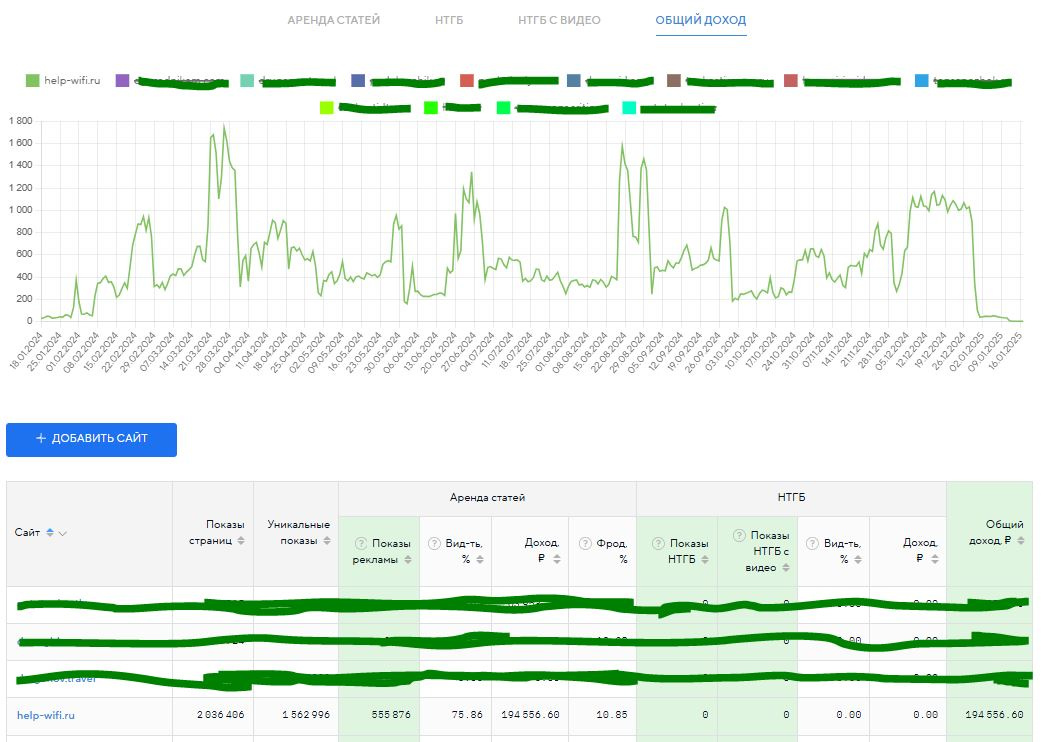The height and width of the screenshot is (742, 1041).
Task: Click the 28.03.2024 date label on chart axis
Action: click(x=215, y=350)
